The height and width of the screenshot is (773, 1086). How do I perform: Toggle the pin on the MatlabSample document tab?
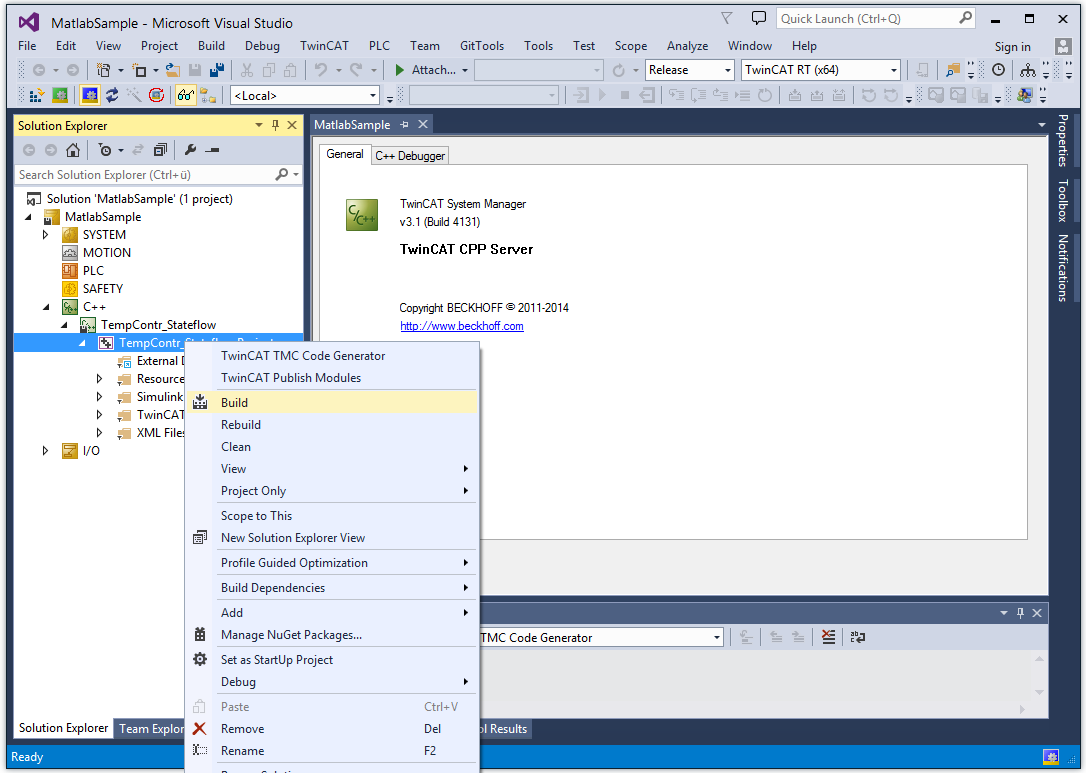pos(404,125)
